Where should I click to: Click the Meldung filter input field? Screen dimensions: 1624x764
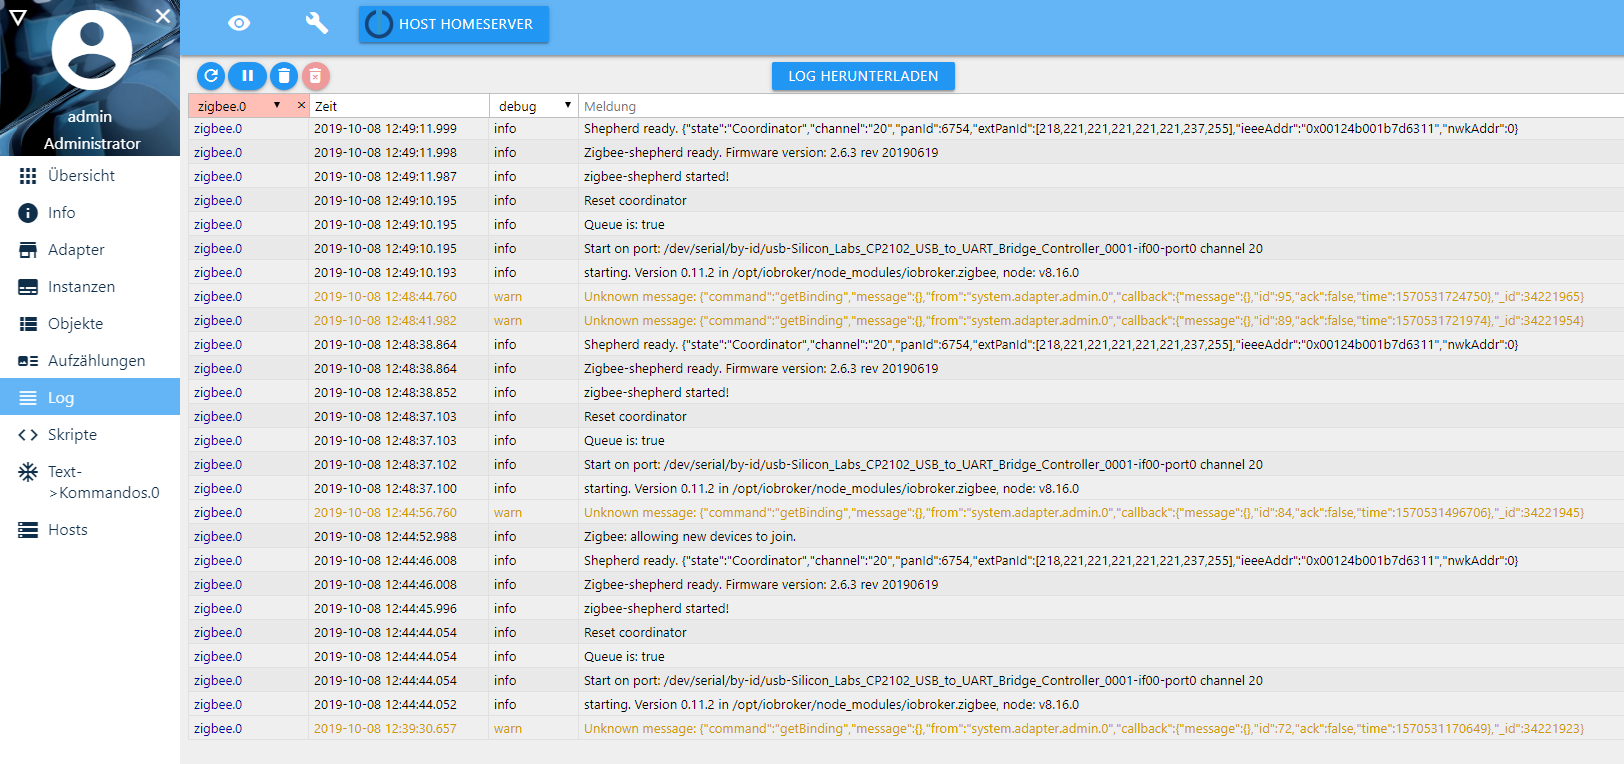1100,106
